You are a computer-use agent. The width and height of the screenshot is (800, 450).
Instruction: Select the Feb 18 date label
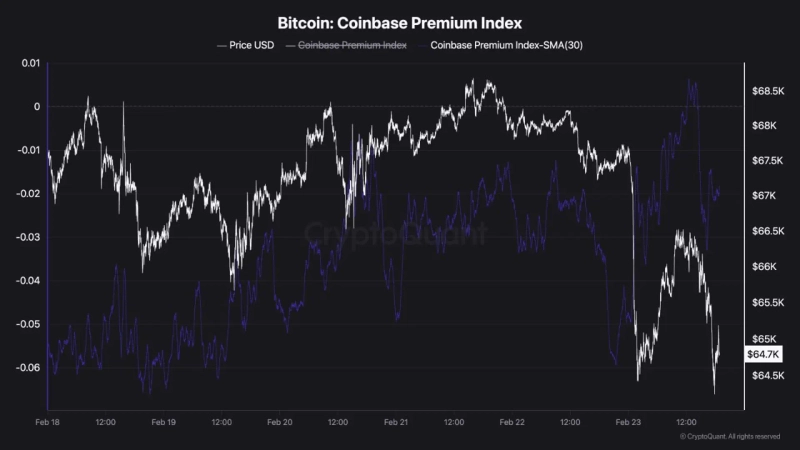tap(48, 423)
